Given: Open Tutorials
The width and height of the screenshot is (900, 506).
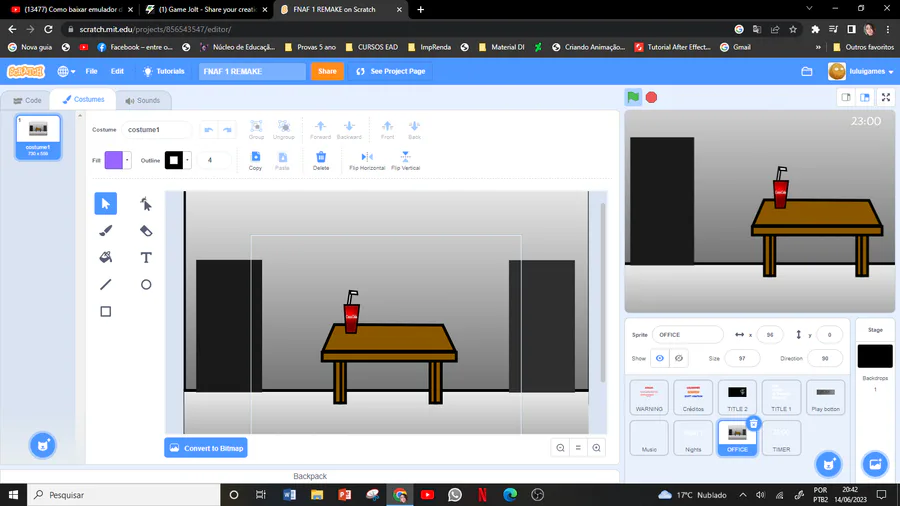Looking at the screenshot, I should click(164, 72).
